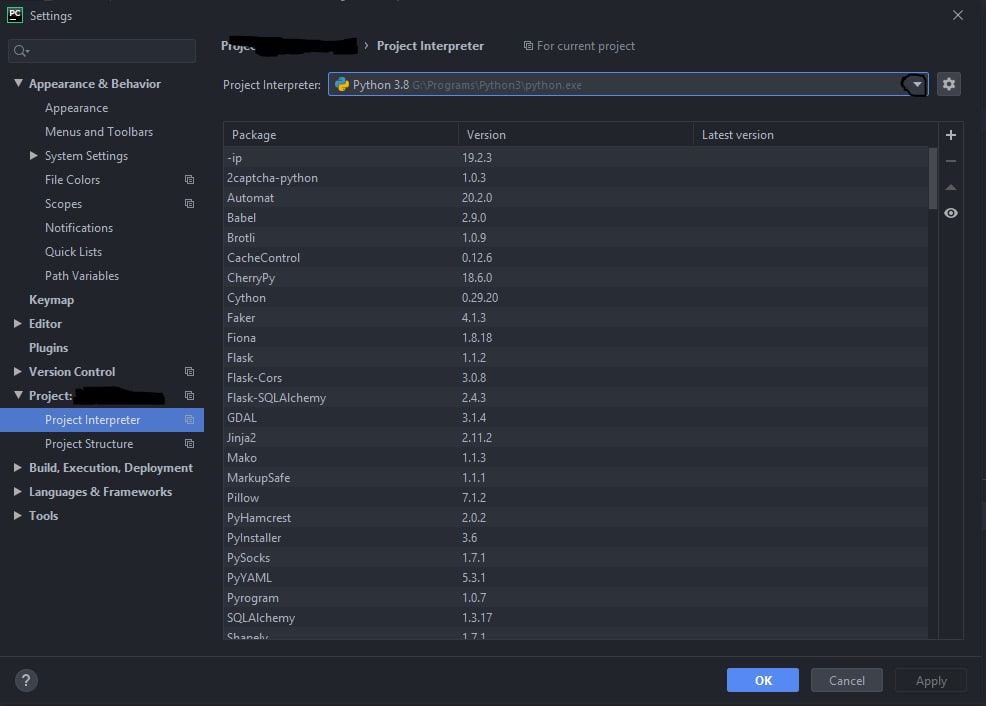Open File Colors settings page
986x706 pixels.
[x=72, y=180]
